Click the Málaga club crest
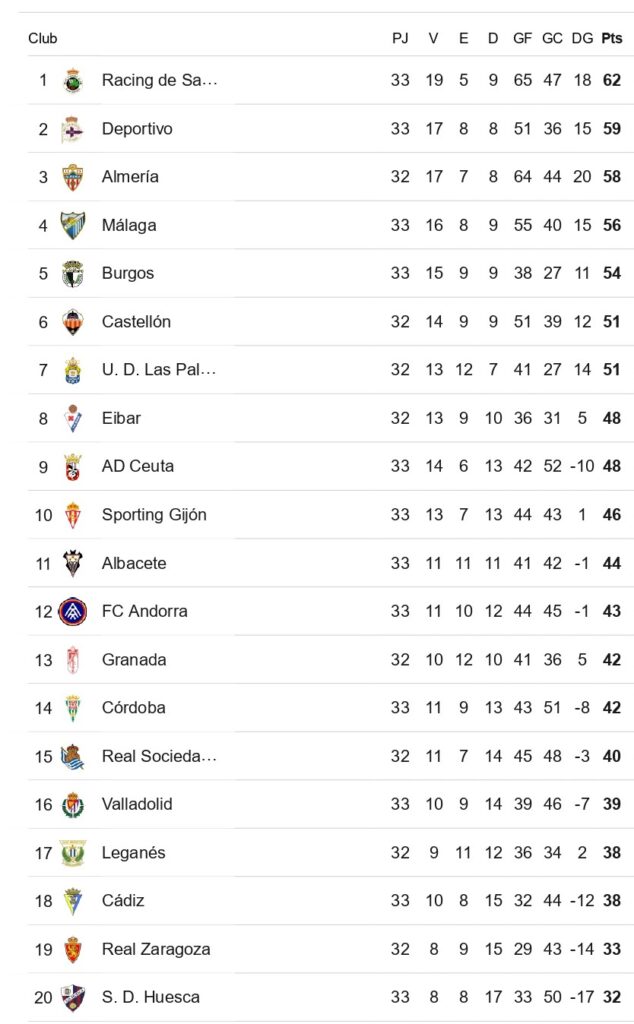 [x=73, y=225]
